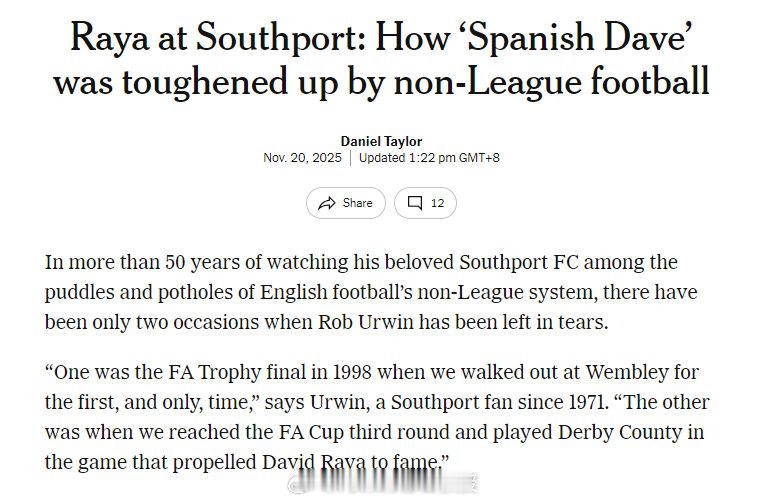The width and height of the screenshot is (768, 502).
Task: Open the 12 comments count
Action: (437, 203)
